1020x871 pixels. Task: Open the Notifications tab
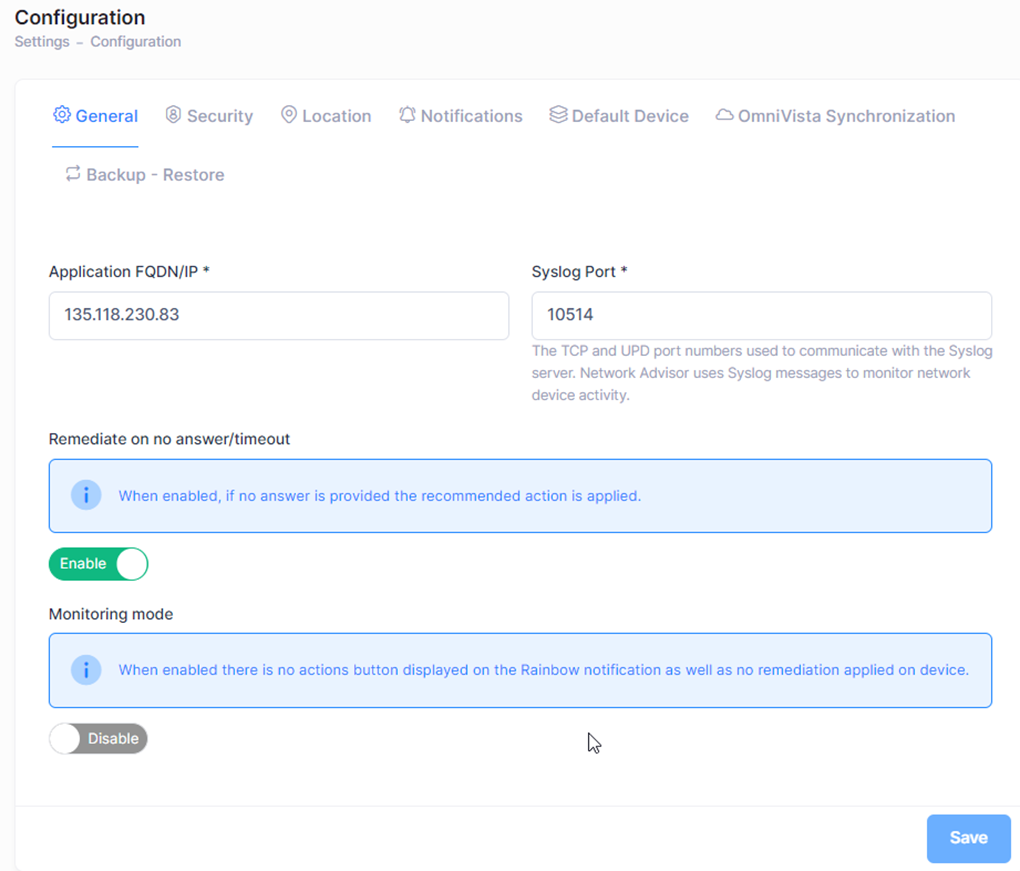471,116
